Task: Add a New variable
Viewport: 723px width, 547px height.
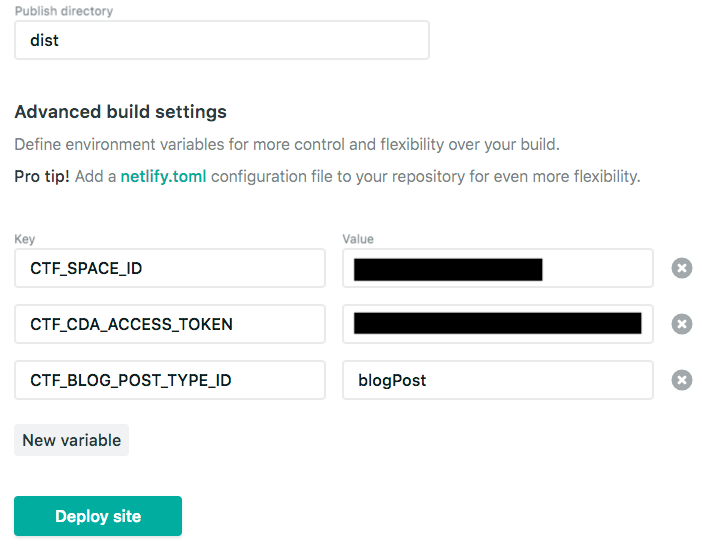Action: [71, 440]
